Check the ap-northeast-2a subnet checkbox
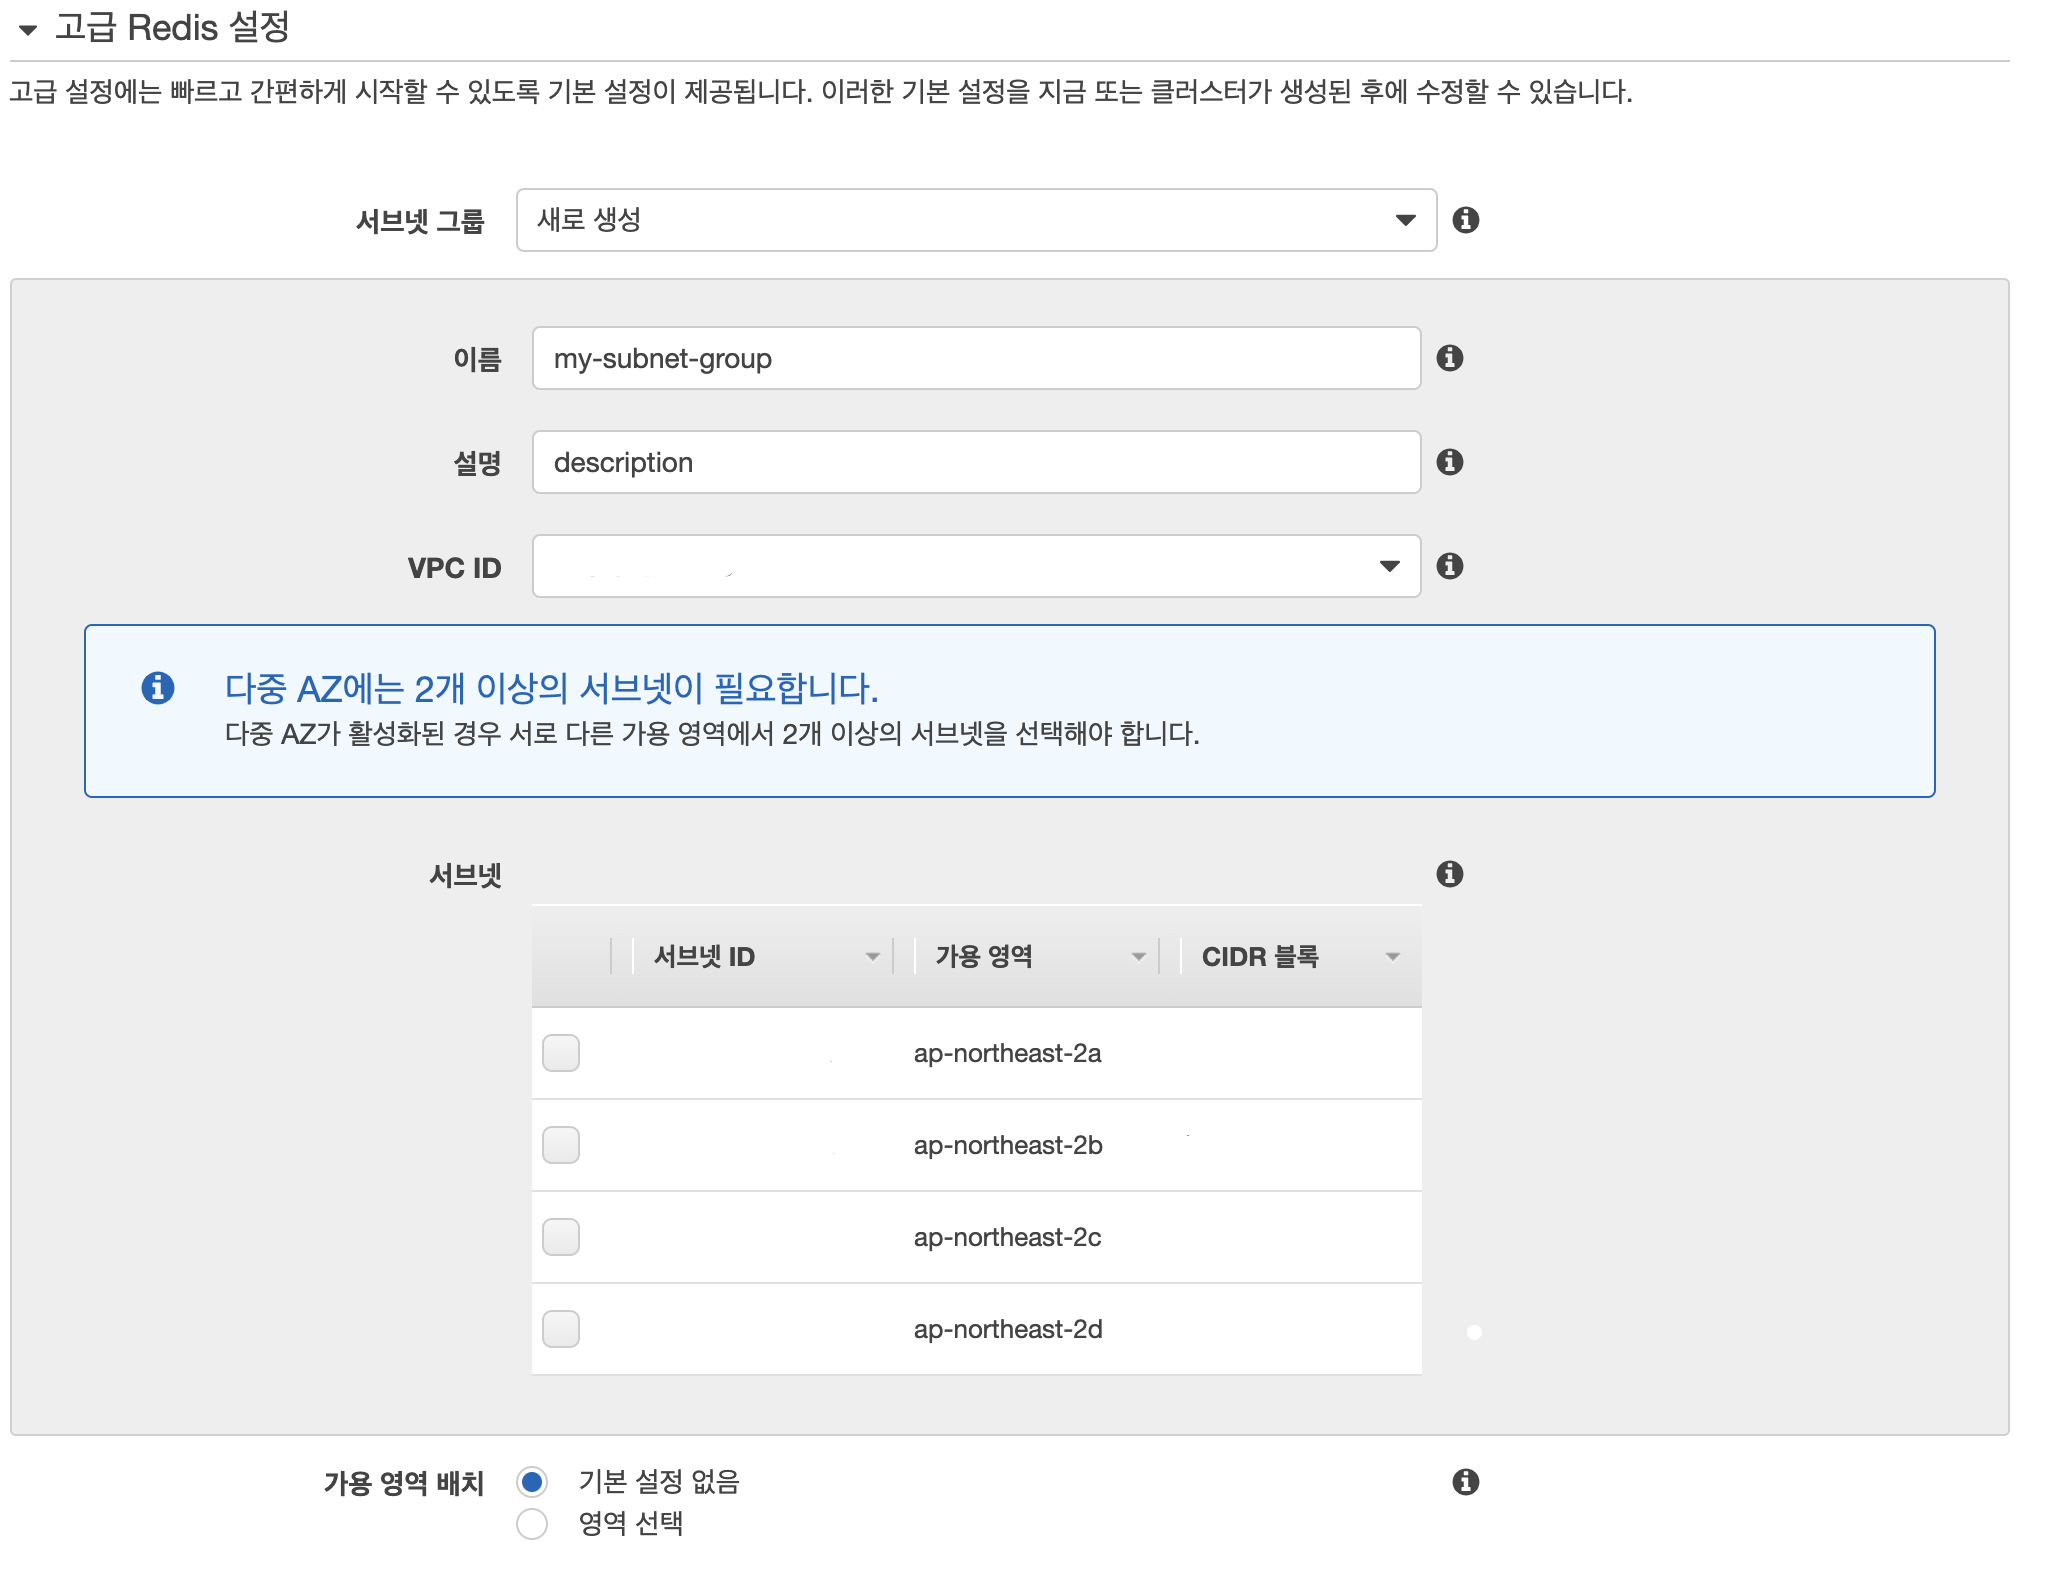Viewport: 2060px width, 1594px height. (x=561, y=1053)
